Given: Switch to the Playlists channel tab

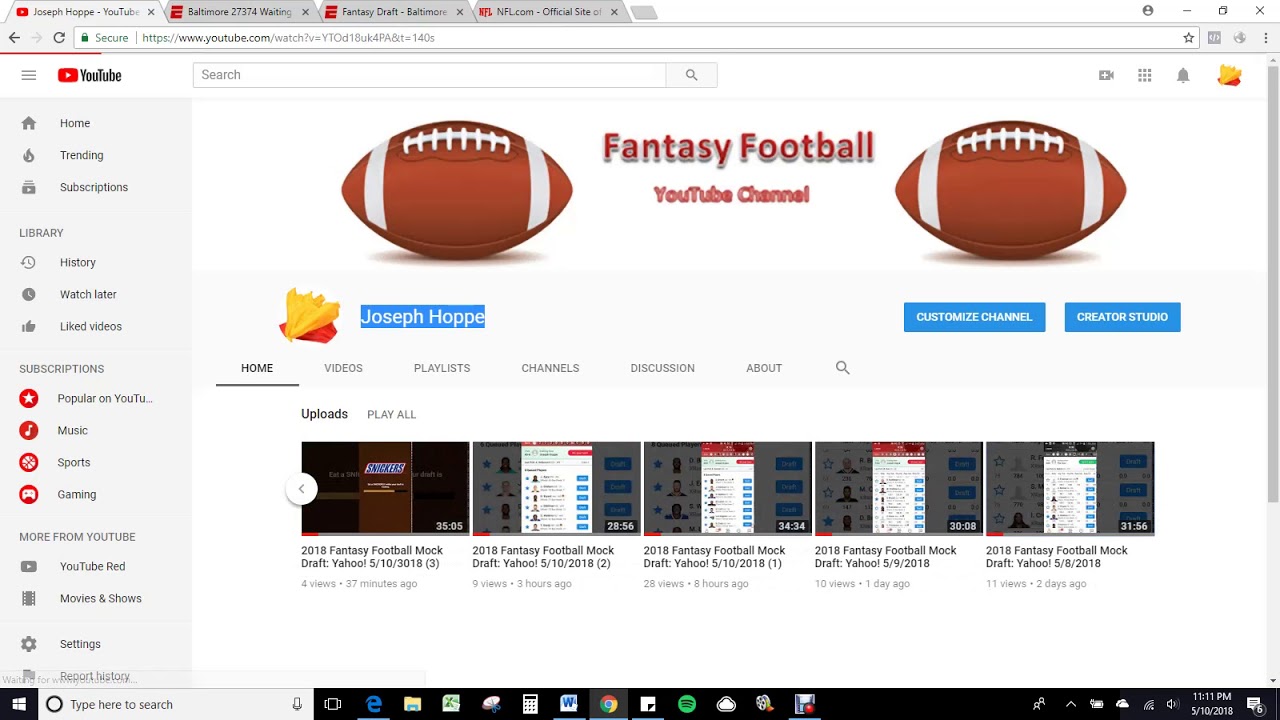Looking at the screenshot, I should (x=442, y=368).
